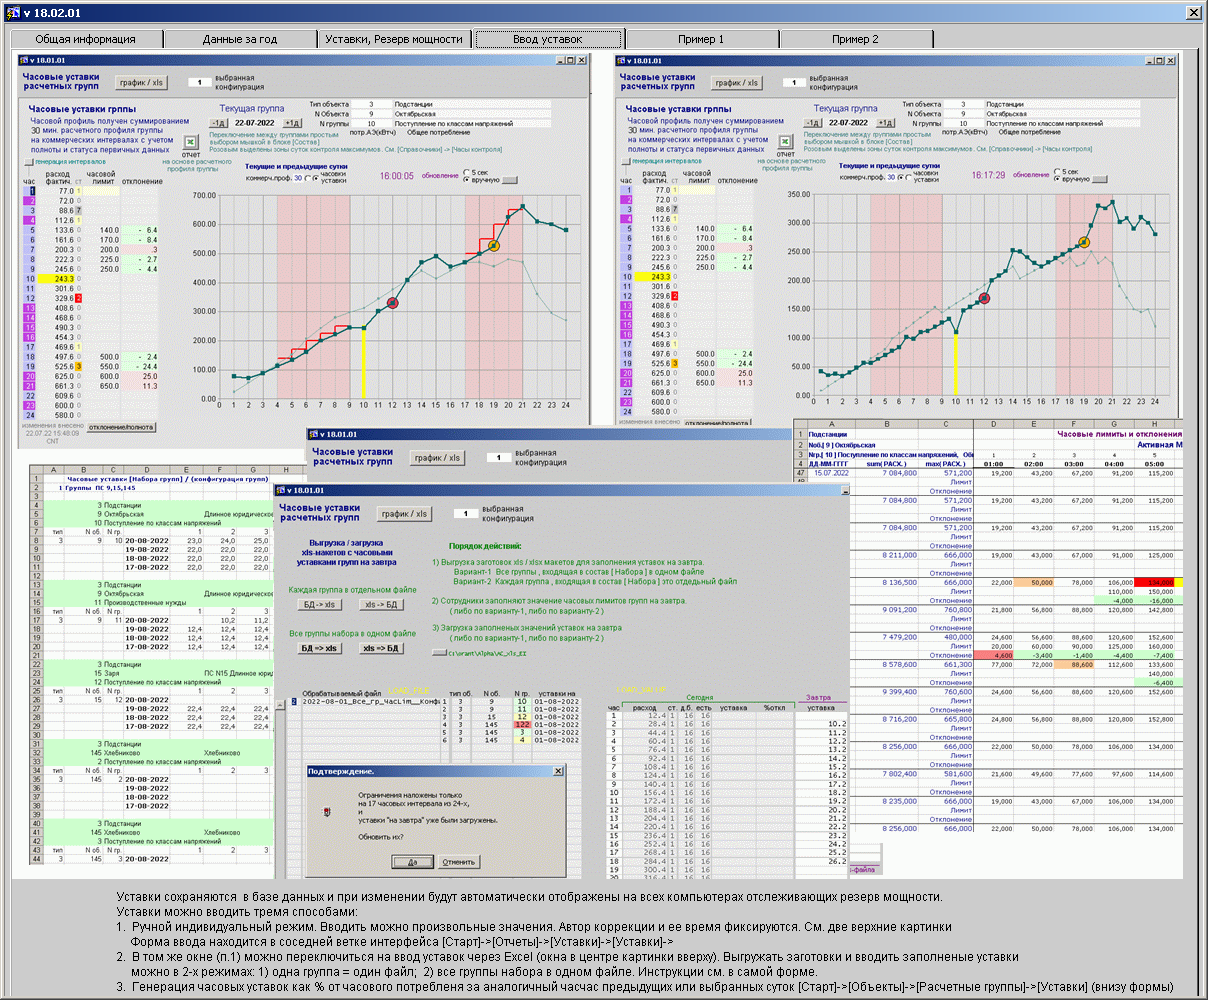This screenshot has width=1208, height=1000.
Task: Click the folder path browse button in the xls upload window
Action: pyautogui.click(x=439, y=652)
